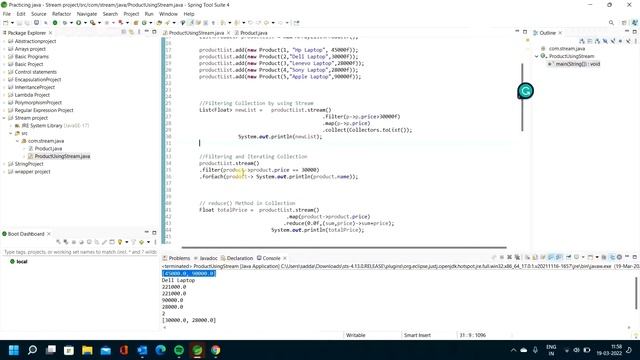Click the Pin Console icon

click(x=568, y=257)
